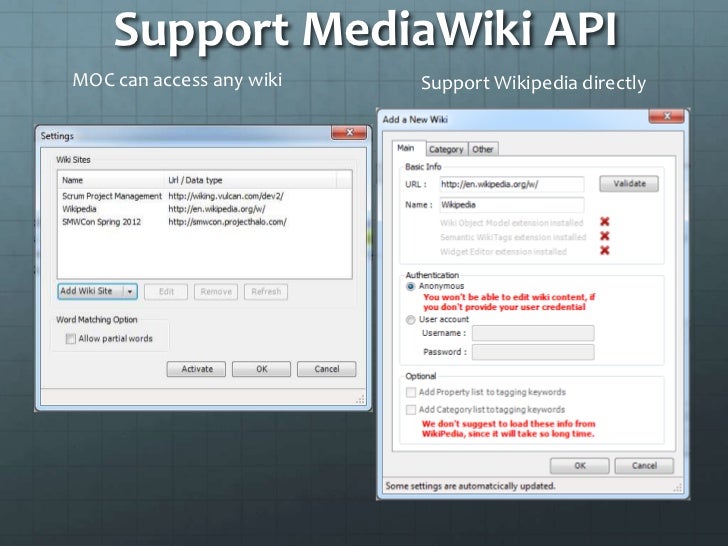728x546 pixels.
Task: Click http://en.wikipedia.org/w/ cell in Wiki Sites list
Action: point(217,209)
